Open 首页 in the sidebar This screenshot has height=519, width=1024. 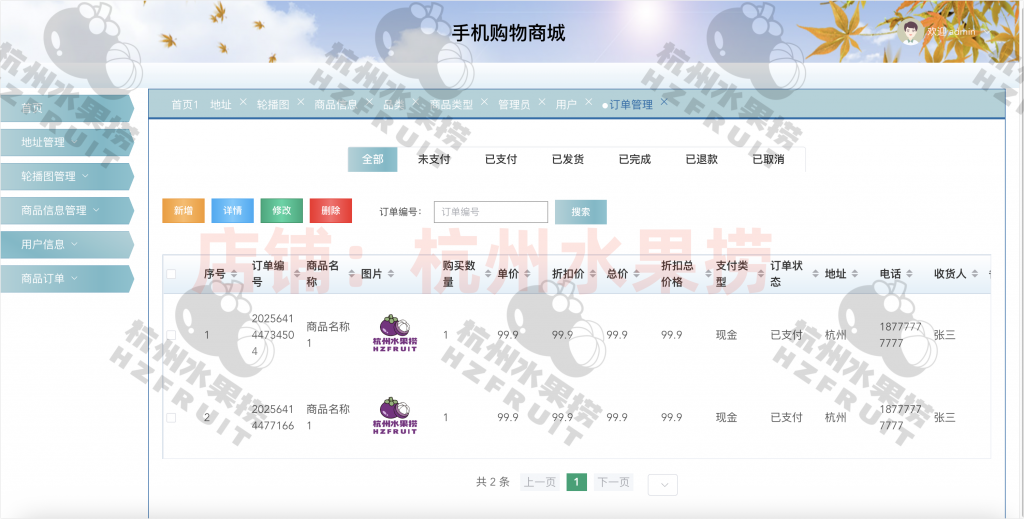[66, 108]
